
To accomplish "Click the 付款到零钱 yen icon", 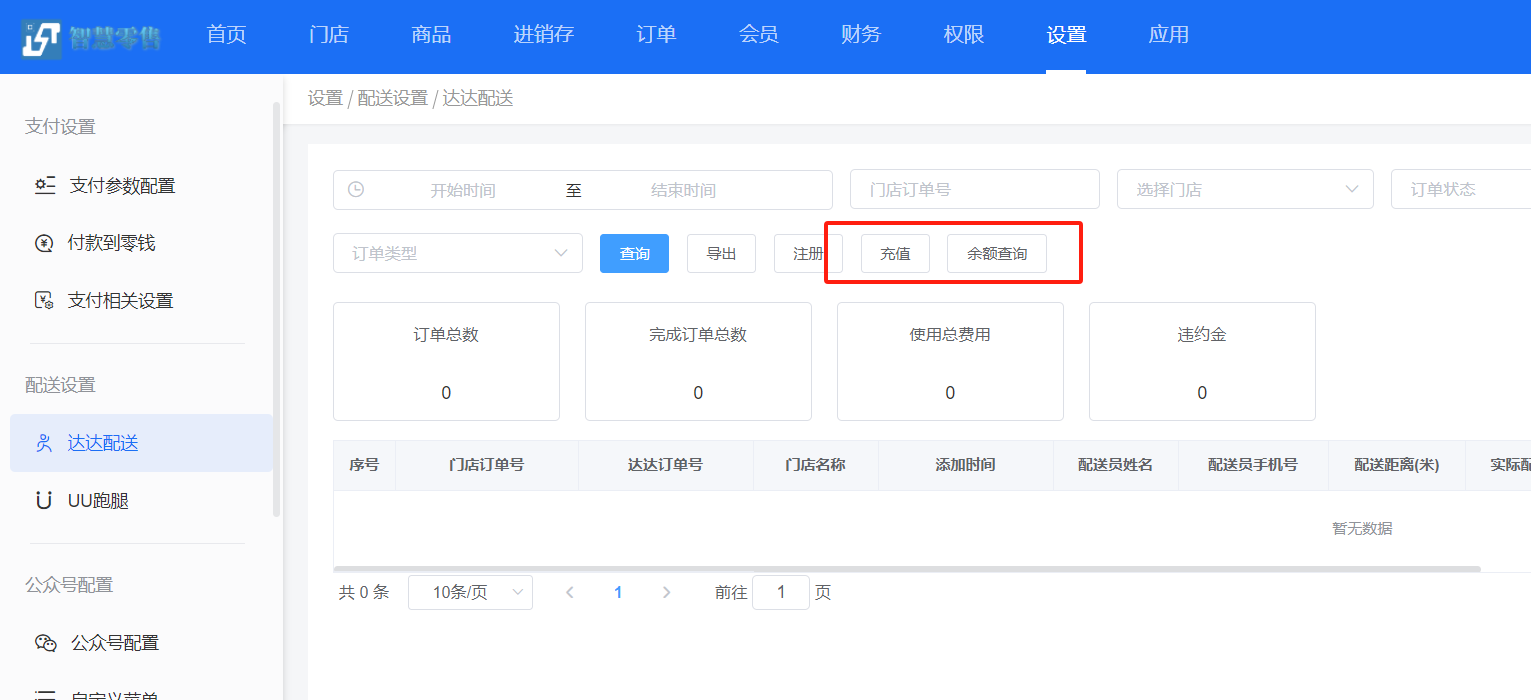I will (44, 243).
